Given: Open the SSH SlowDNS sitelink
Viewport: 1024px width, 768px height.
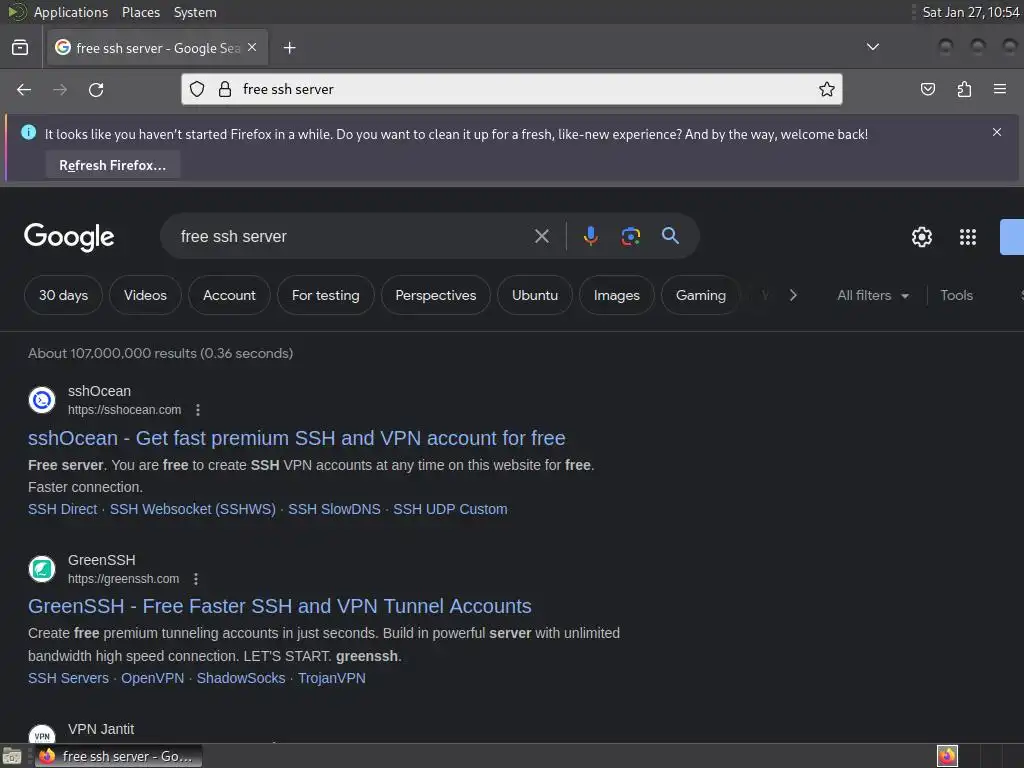Looking at the screenshot, I should pos(334,509).
